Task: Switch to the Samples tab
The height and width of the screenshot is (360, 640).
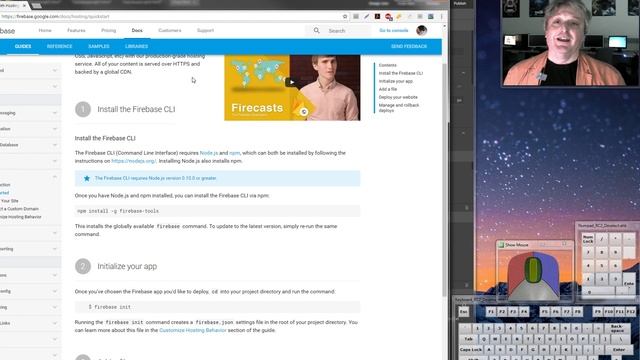Action: [x=99, y=47]
